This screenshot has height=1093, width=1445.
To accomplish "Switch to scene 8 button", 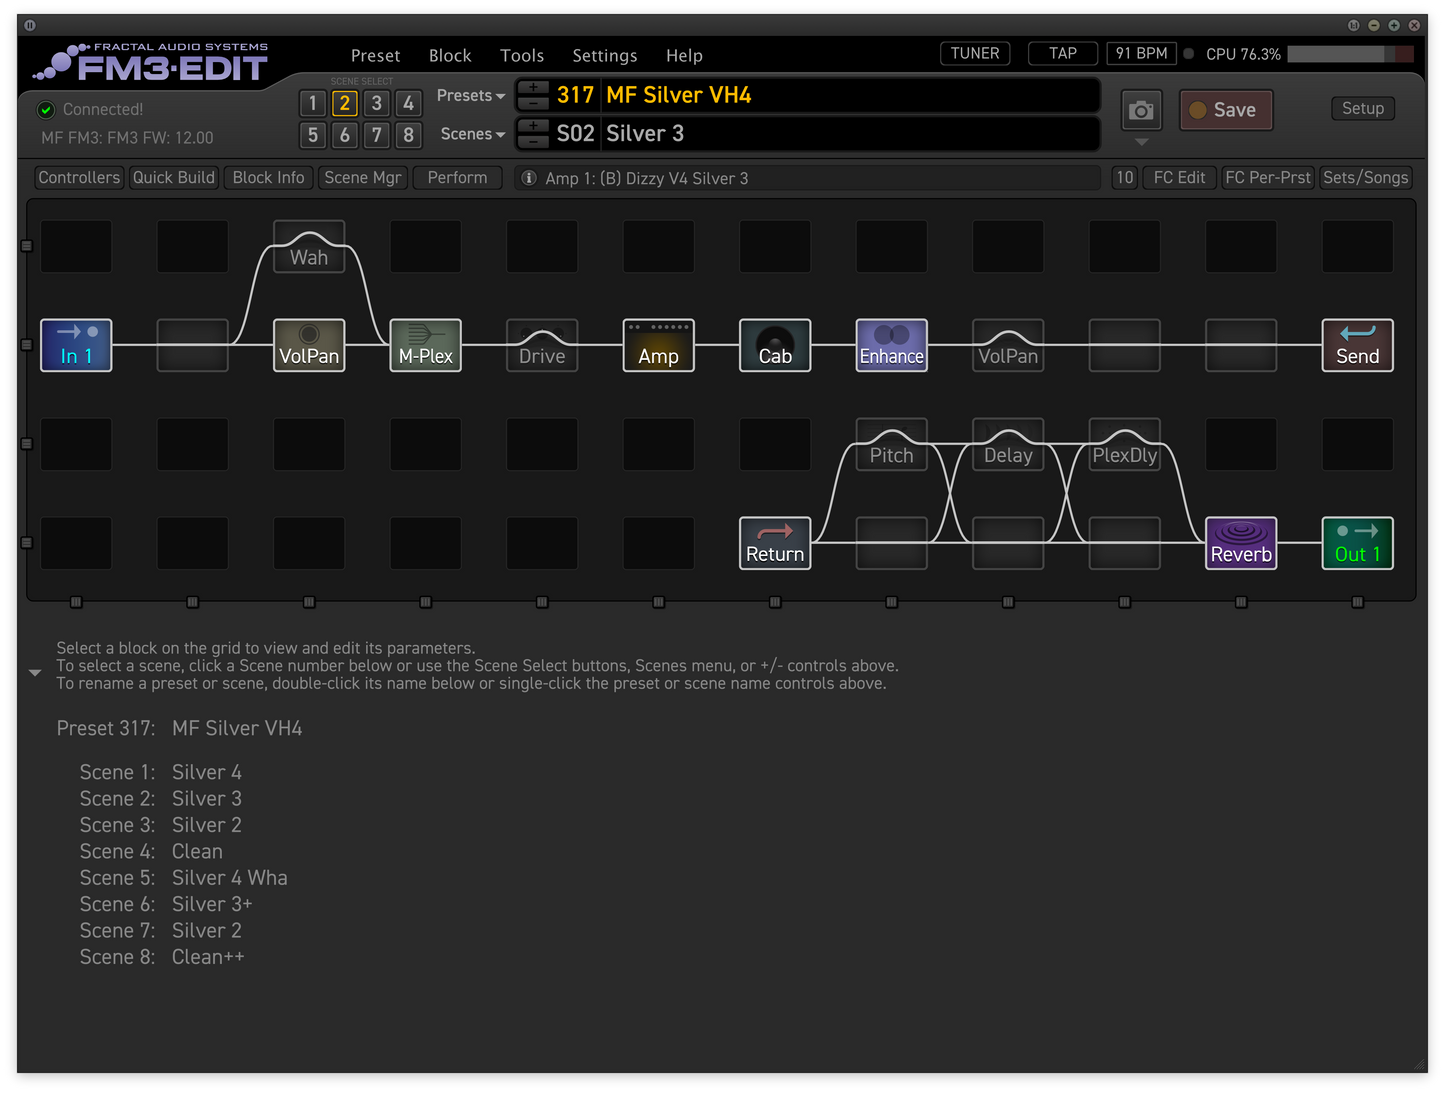I will (408, 135).
